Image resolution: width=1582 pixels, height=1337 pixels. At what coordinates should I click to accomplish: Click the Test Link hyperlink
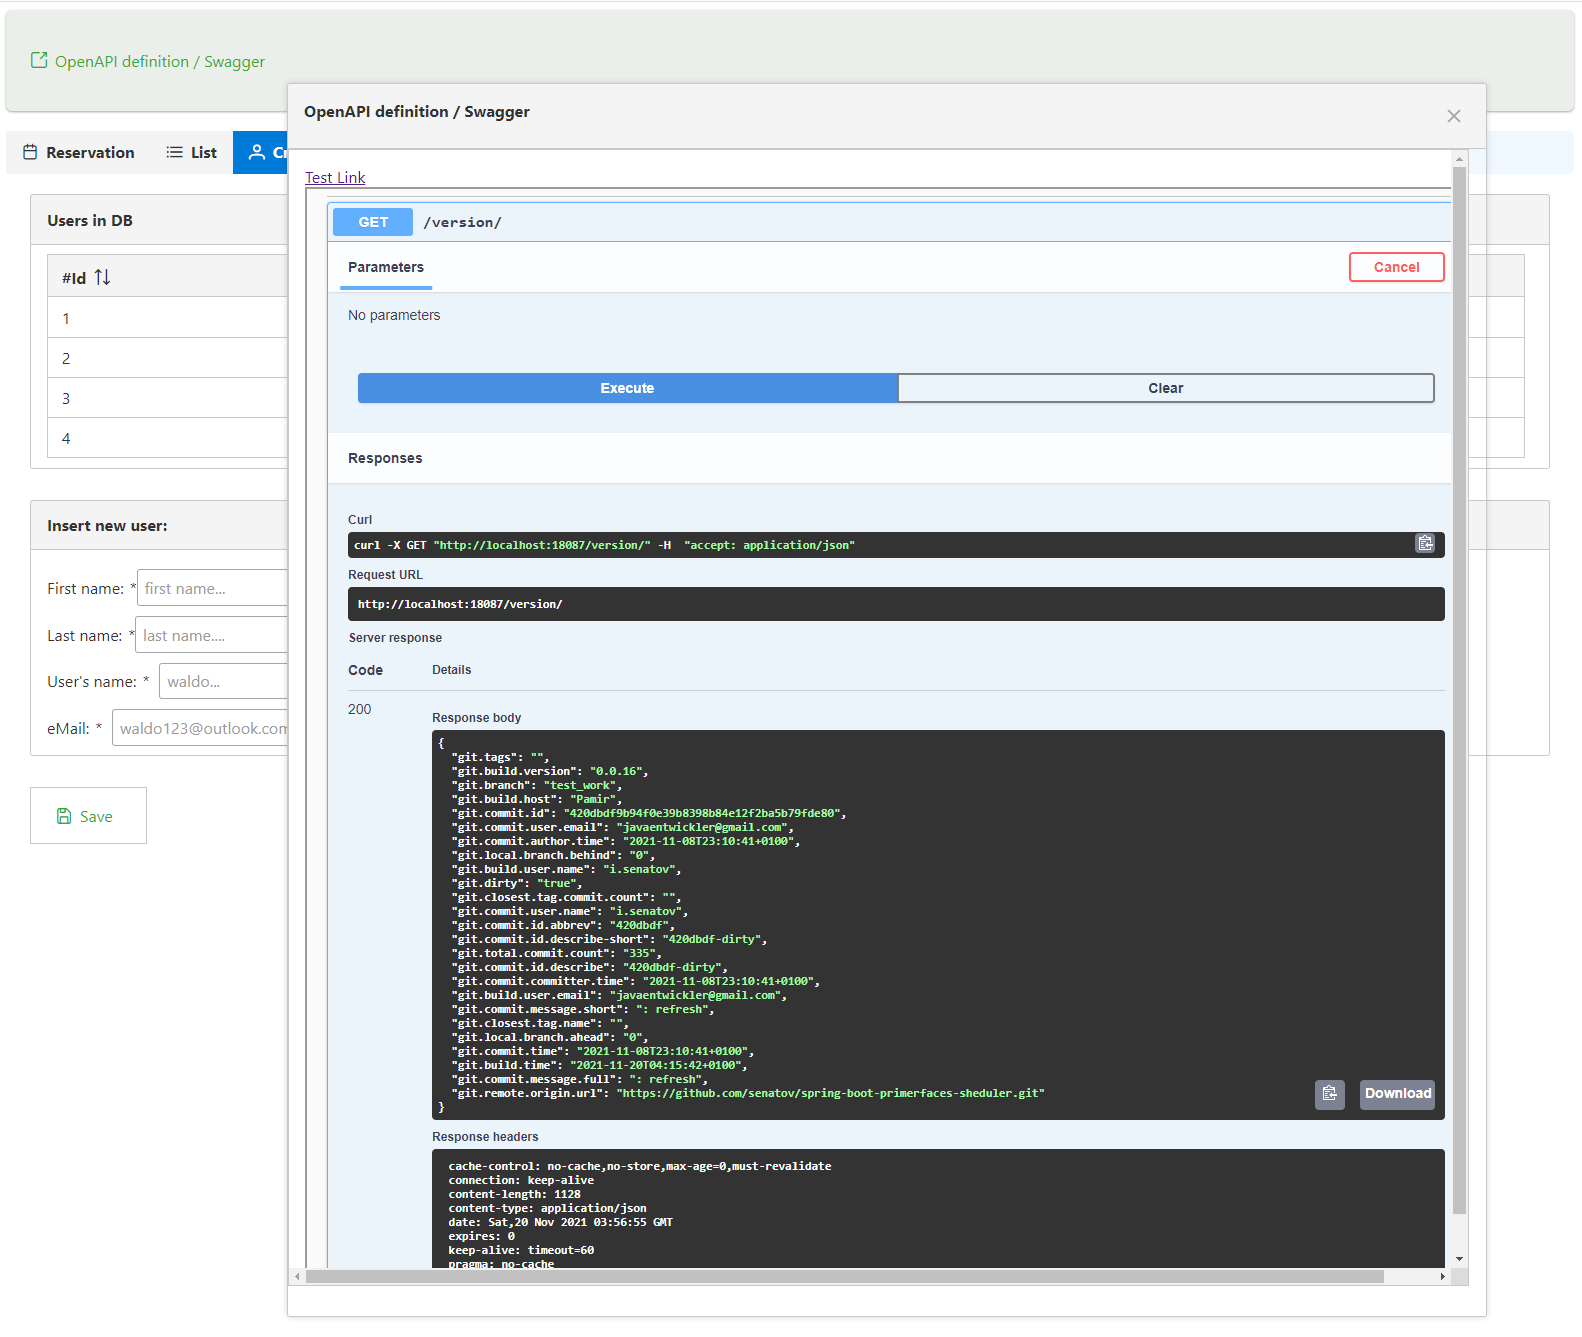coord(335,178)
